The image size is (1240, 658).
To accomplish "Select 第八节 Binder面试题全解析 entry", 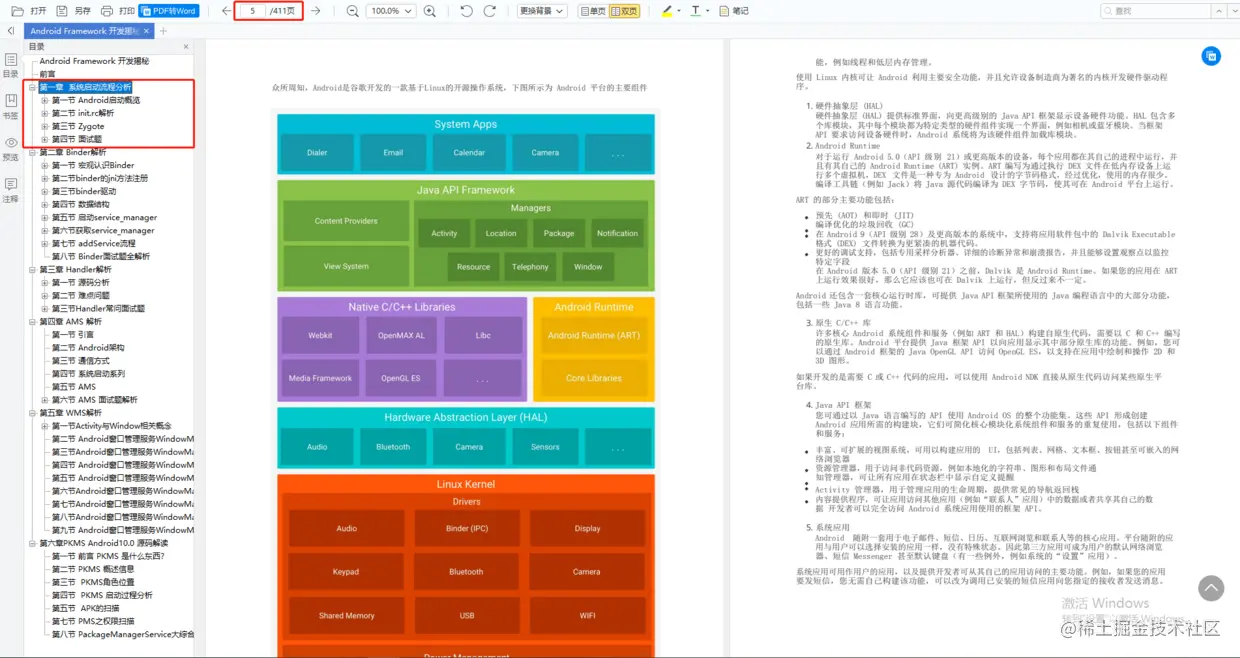I will pyautogui.click(x=100, y=256).
